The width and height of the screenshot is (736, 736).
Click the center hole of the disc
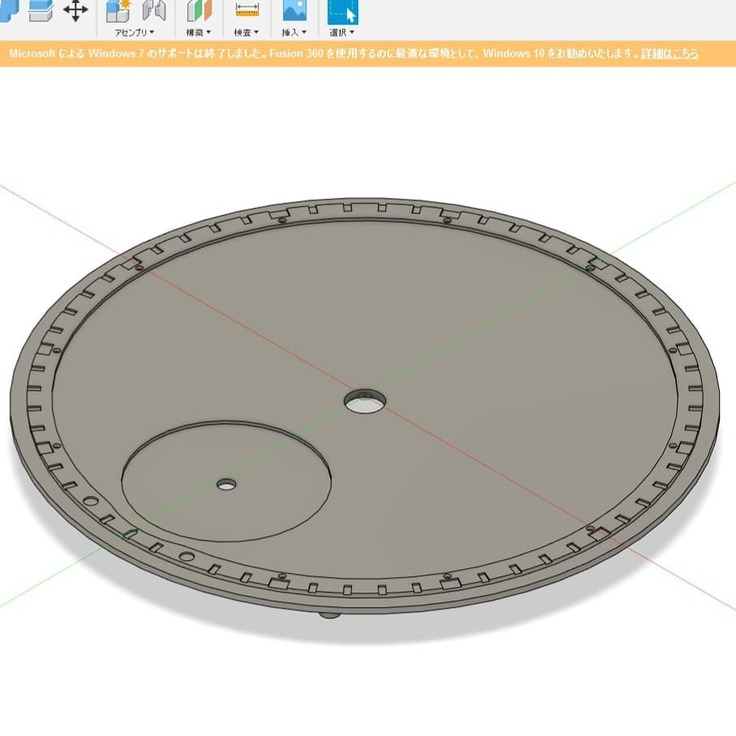tap(365, 402)
